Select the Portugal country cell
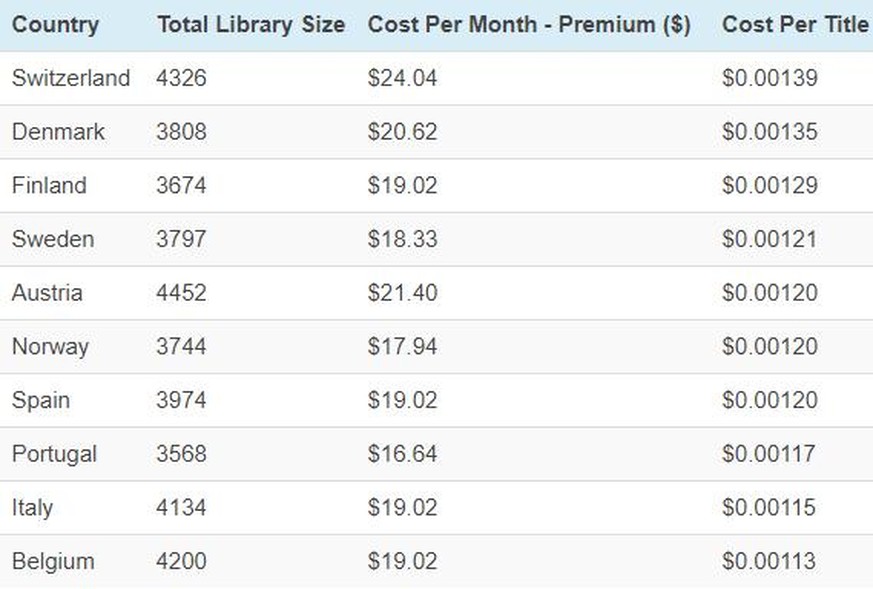873x589 pixels. [54, 454]
